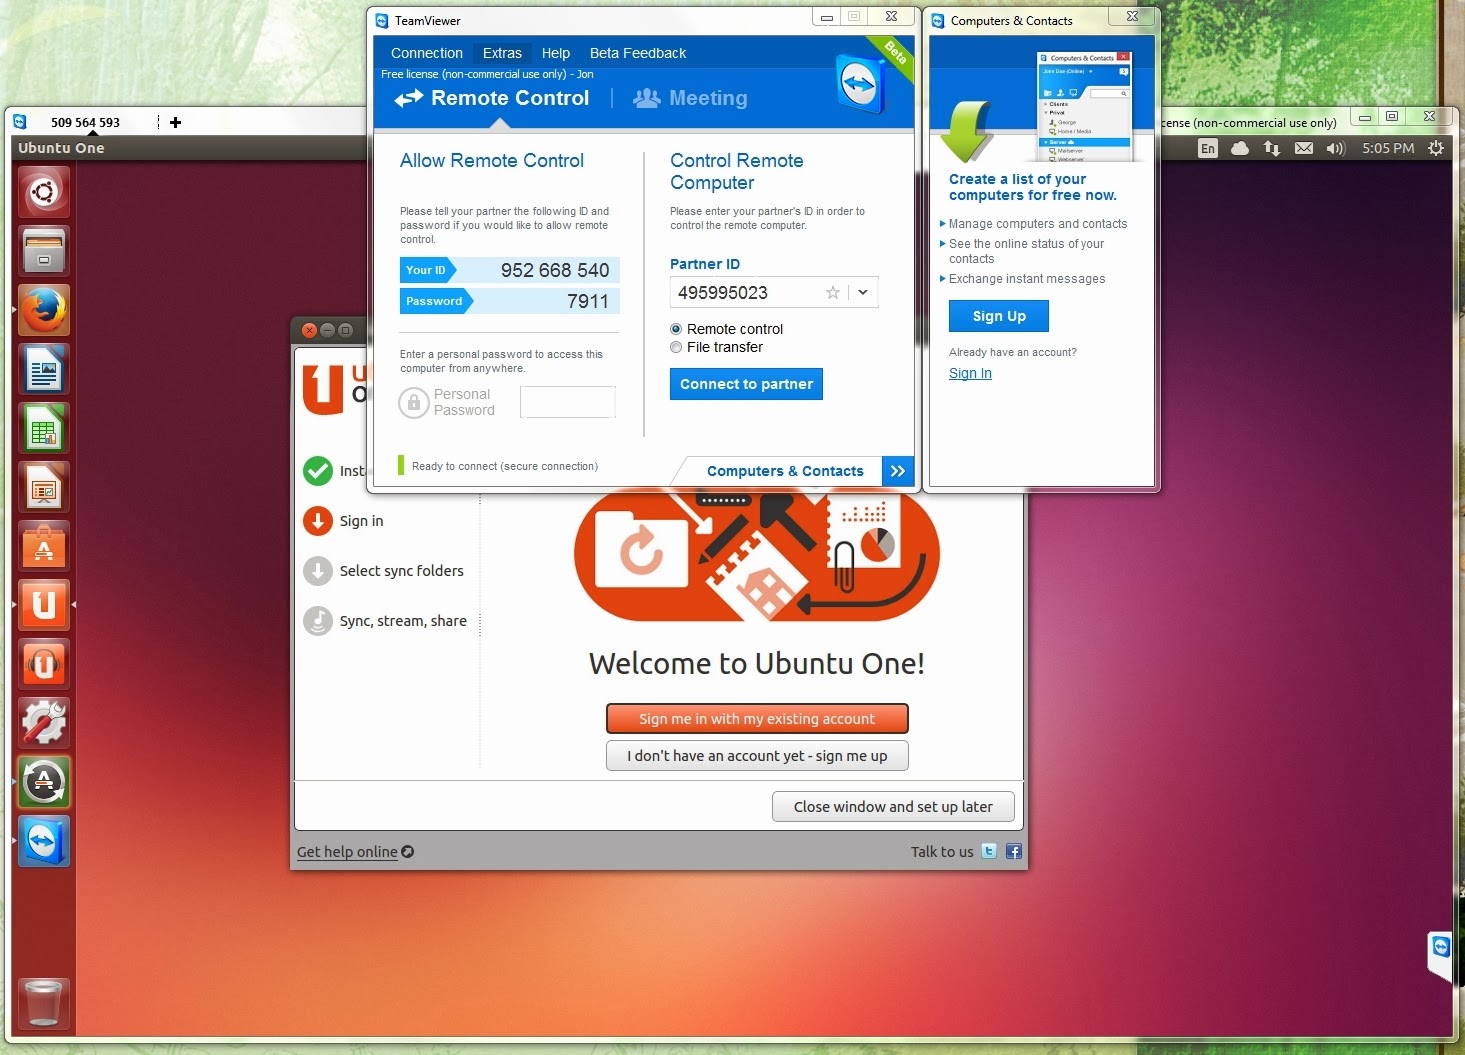Click Close window and set up later

893,807
